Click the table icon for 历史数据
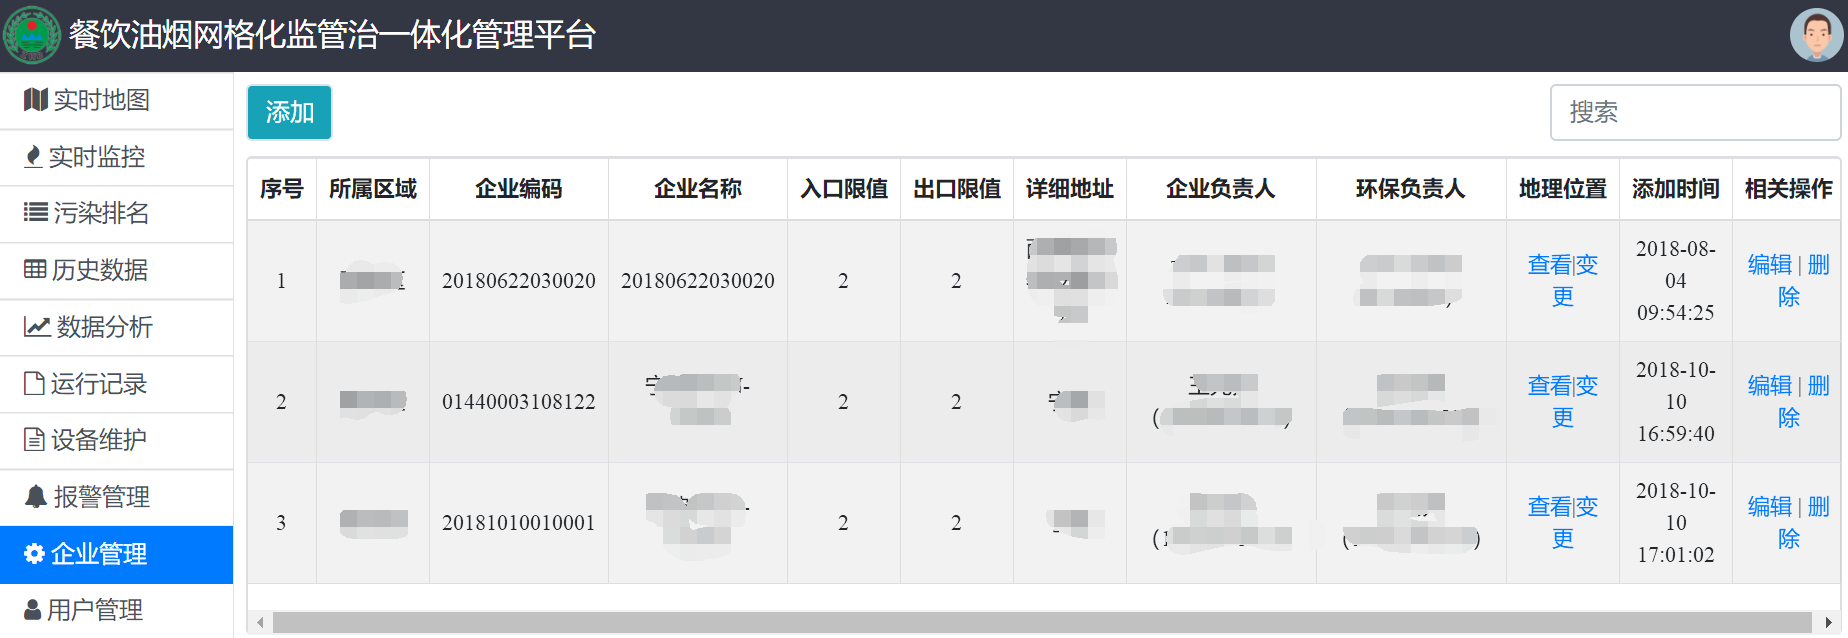 pyautogui.click(x=35, y=269)
